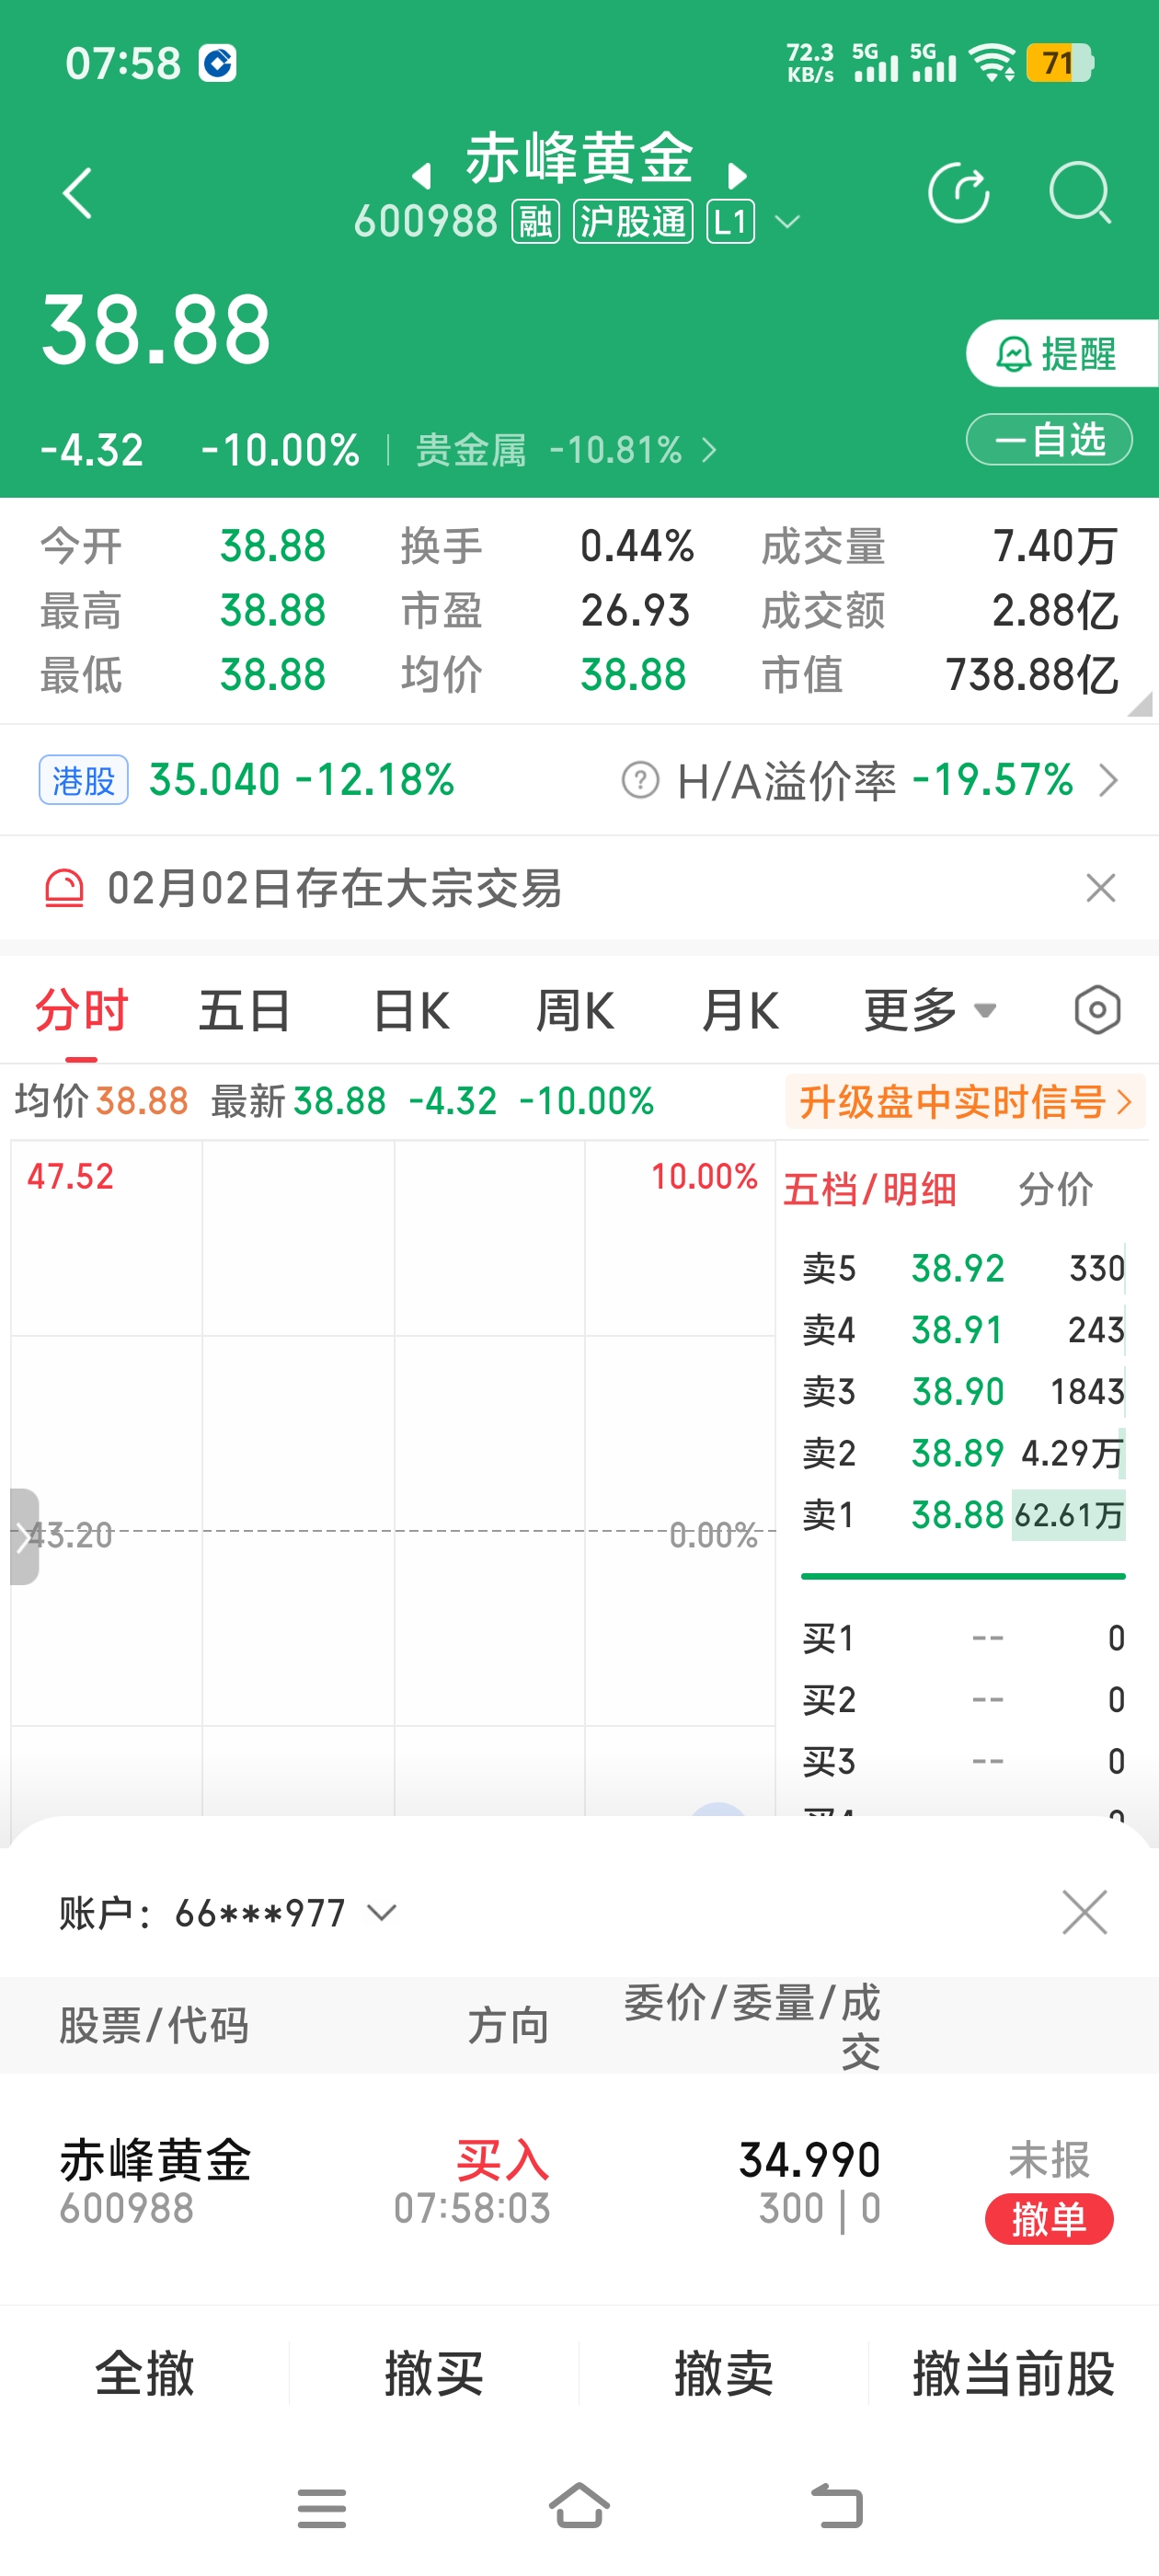
Task: Go to next stock with right triangle
Action: [x=737, y=176]
